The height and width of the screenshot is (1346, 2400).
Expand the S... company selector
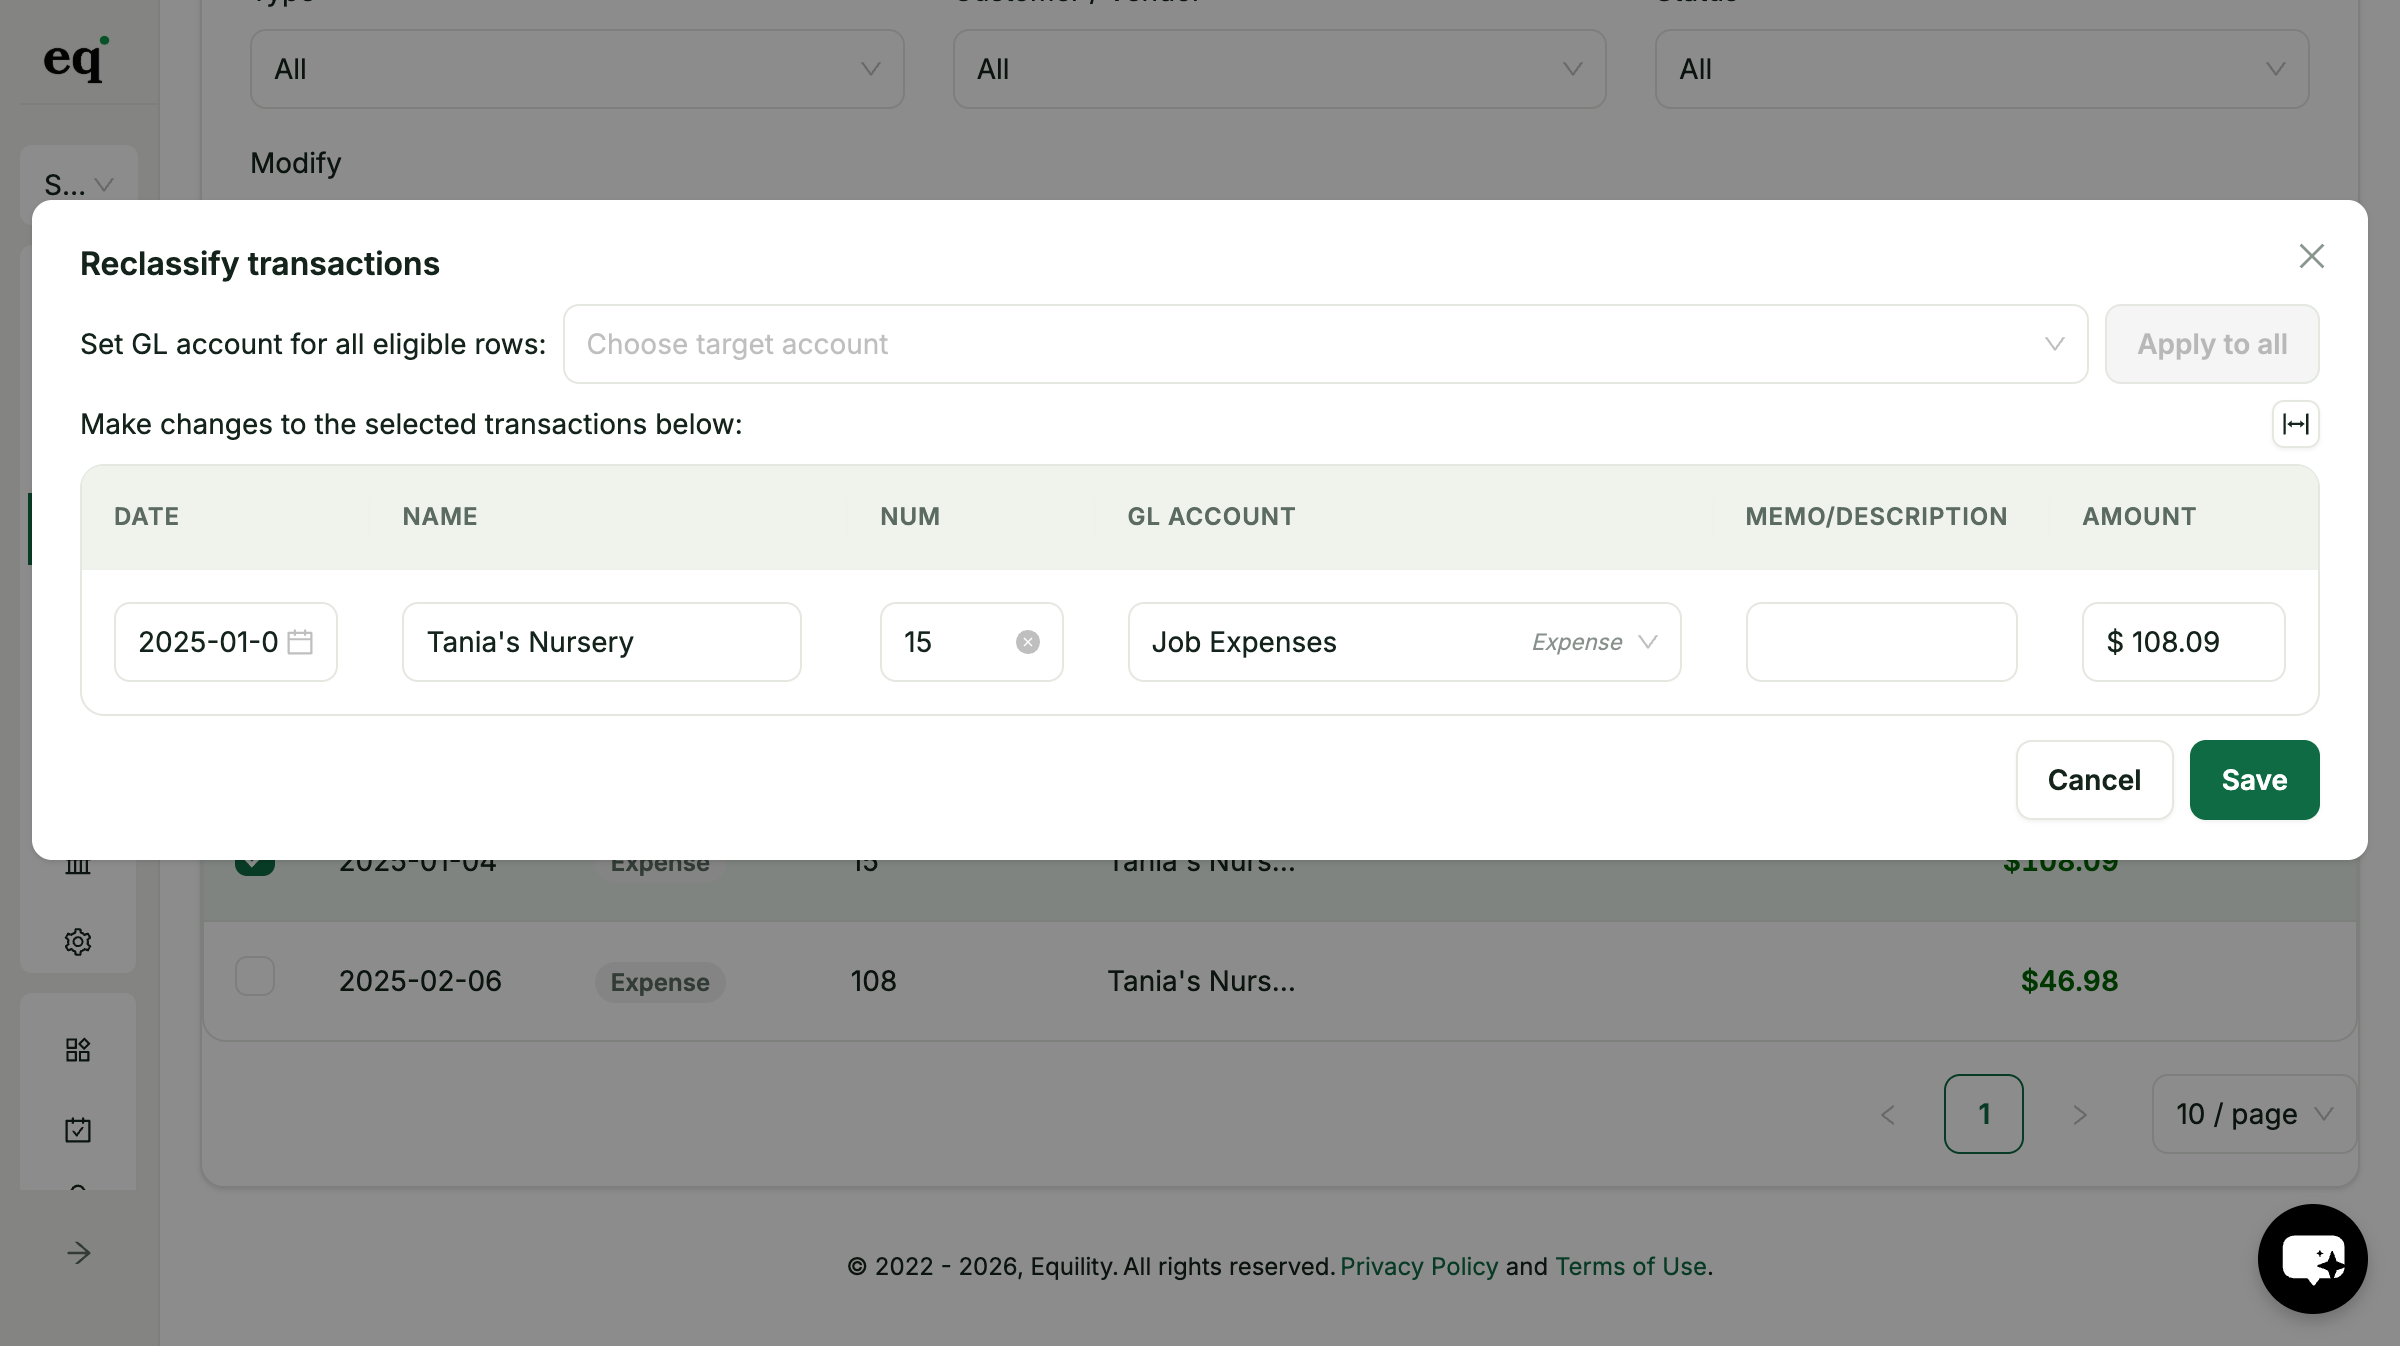click(78, 184)
